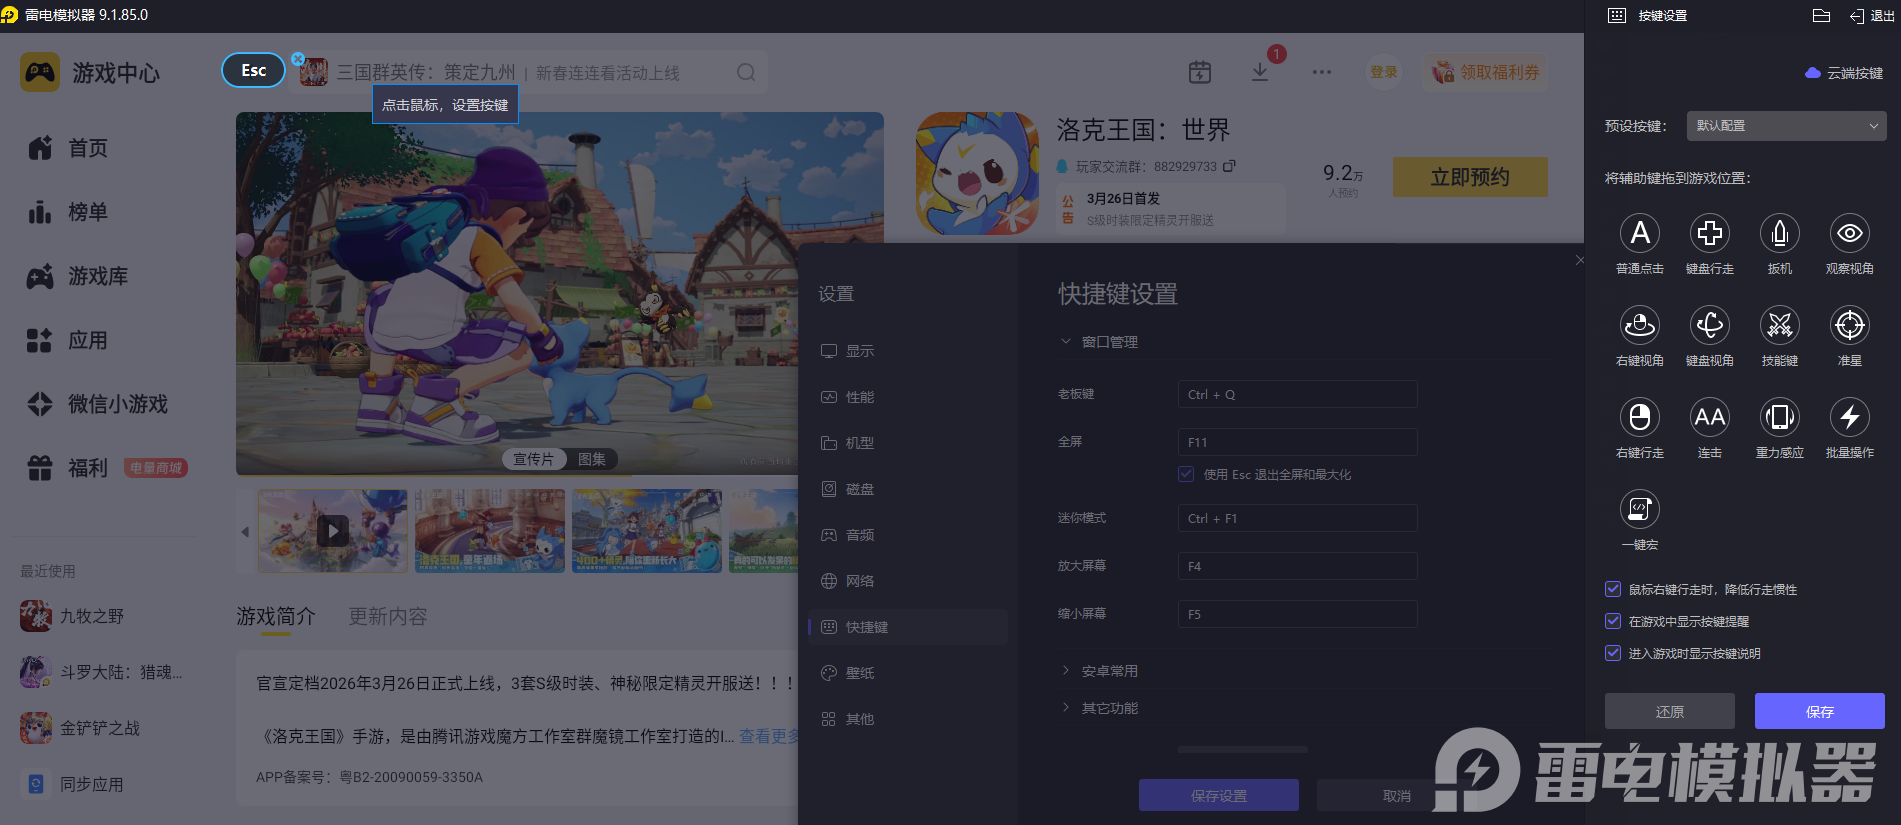Edit the 老板键 Ctrl + Q shortcut field
This screenshot has height=825, width=1901.
[1298, 394]
